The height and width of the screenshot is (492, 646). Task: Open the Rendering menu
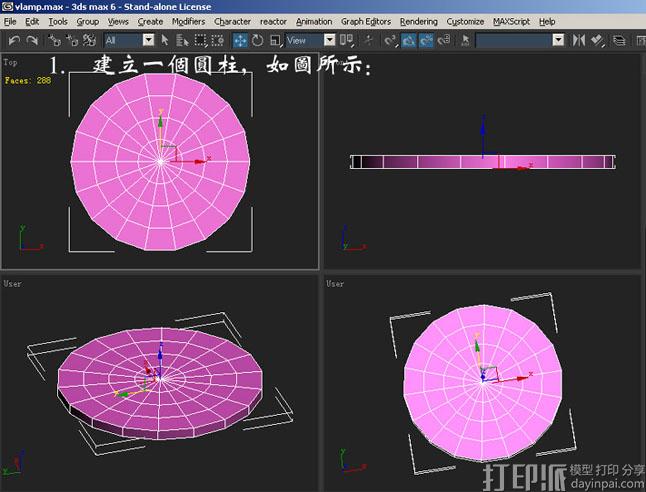coord(418,21)
